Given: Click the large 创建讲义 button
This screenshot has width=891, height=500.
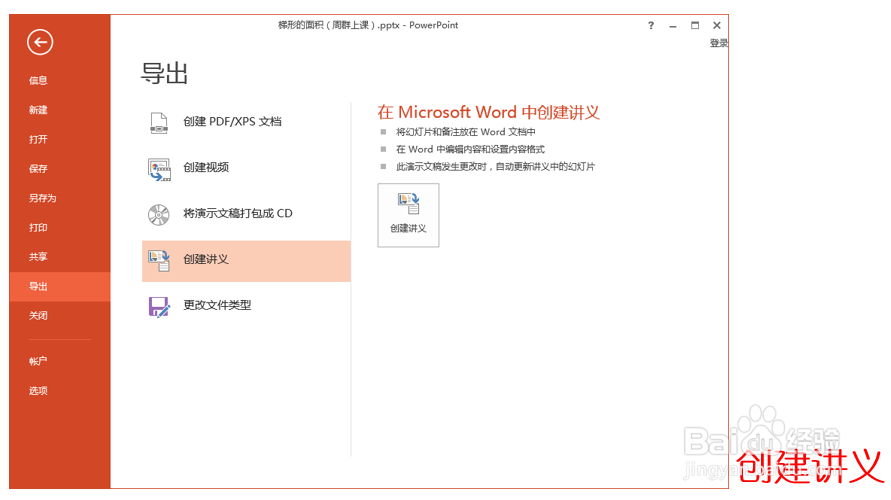Looking at the screenshot, I should tap(408, 215).
